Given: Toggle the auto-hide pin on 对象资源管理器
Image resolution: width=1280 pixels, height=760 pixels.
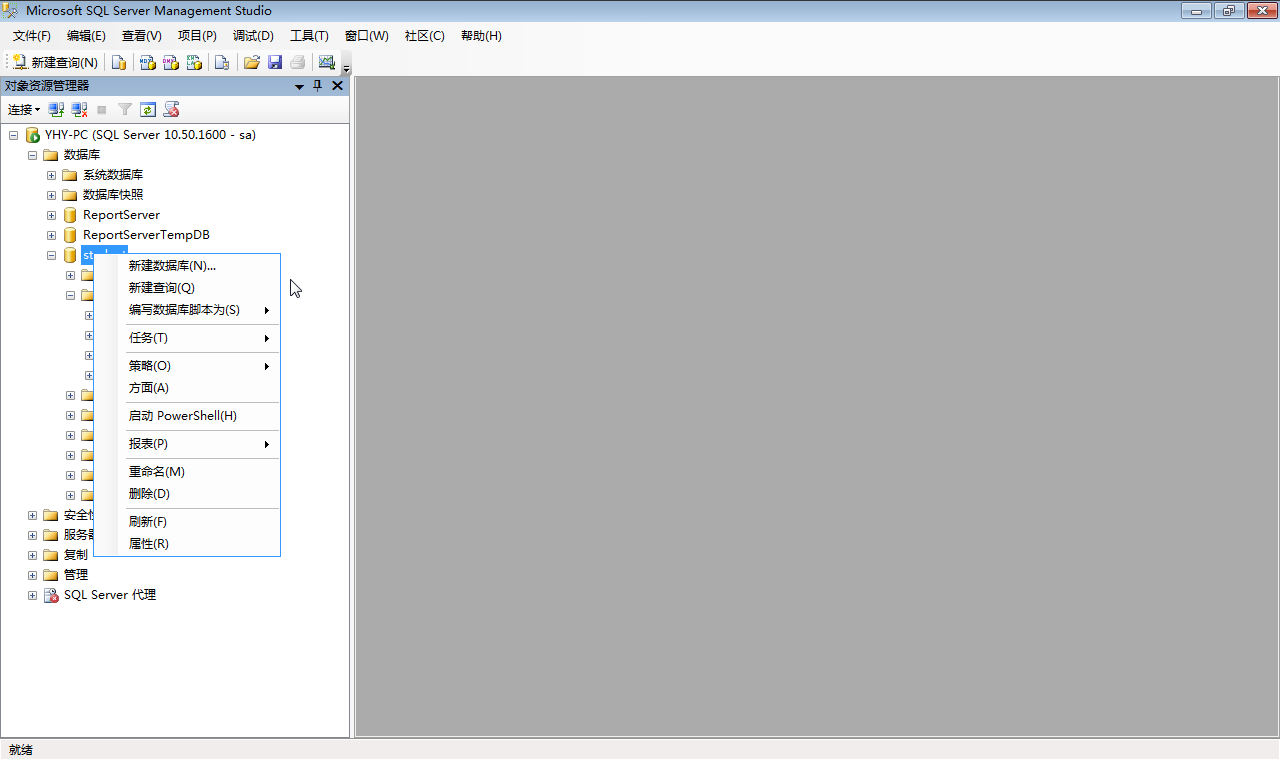Looking at the screenshot, I should pyautogui.click(x=318, y=86).
